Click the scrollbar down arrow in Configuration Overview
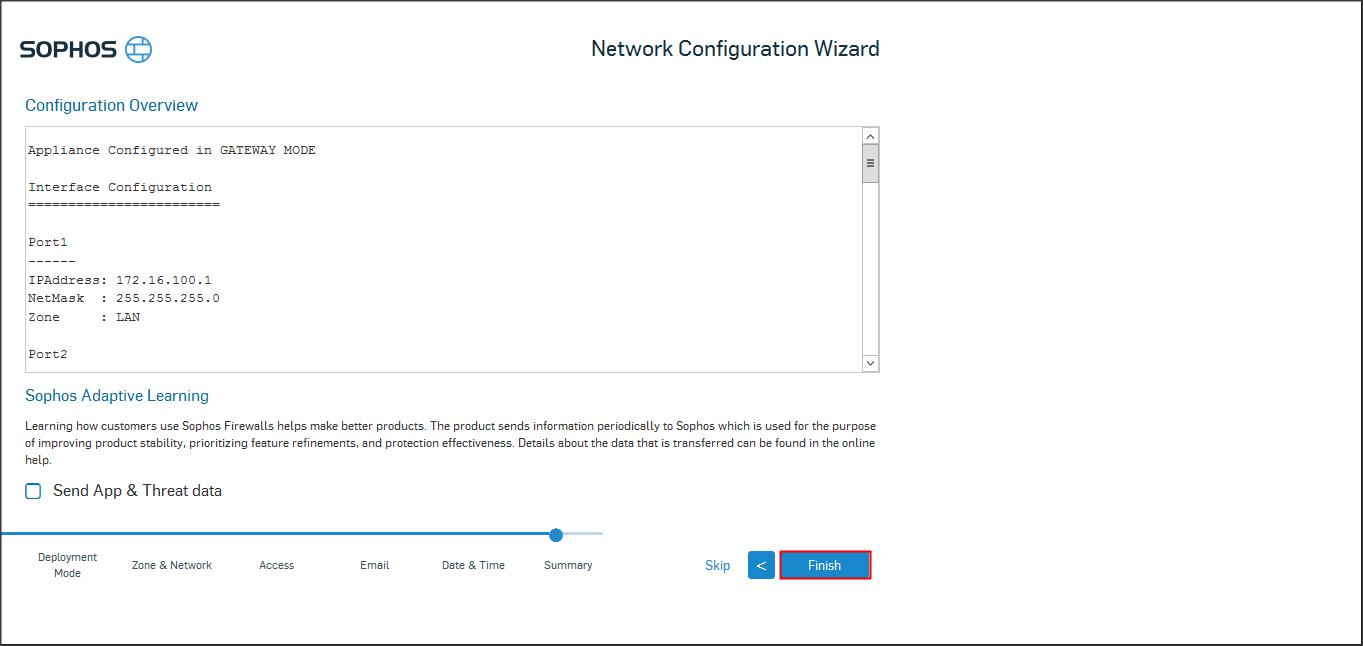Screen dimensions: 1363x646 (x=870, y=363)
